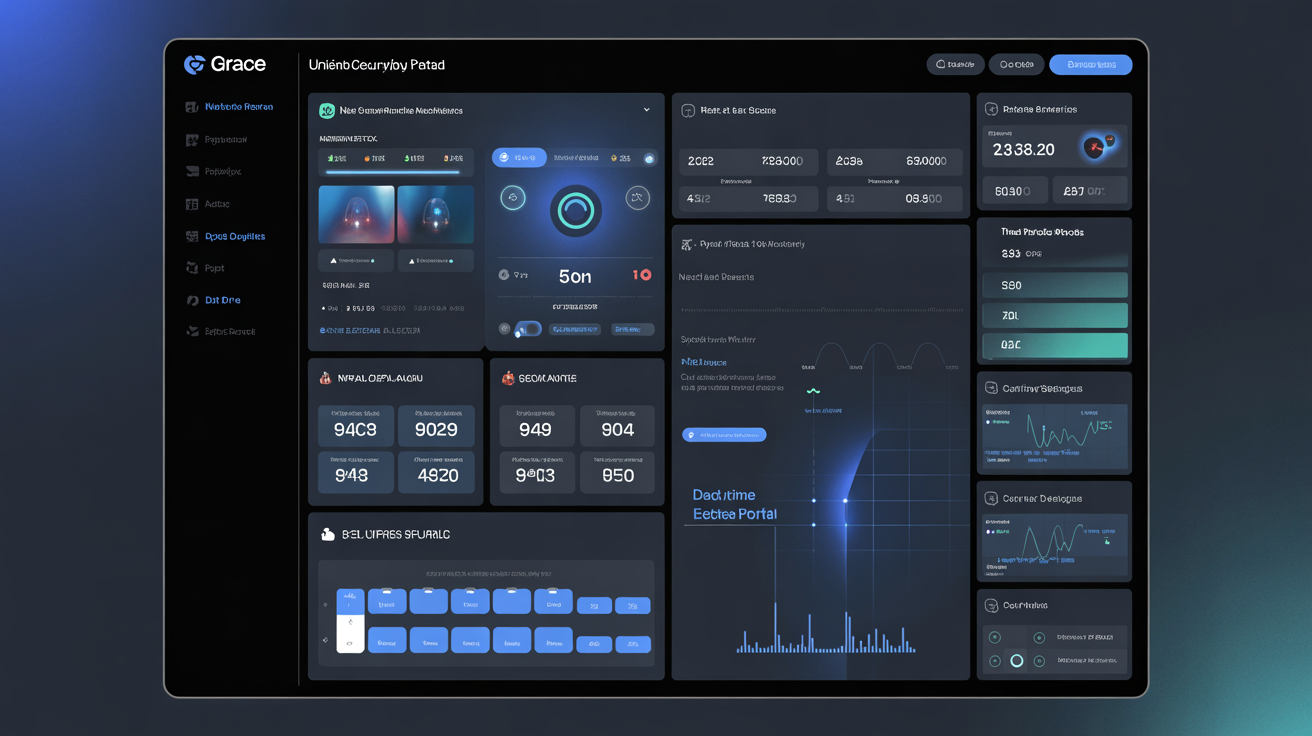This screenshot has height=736, width=1312.
Task: Click the red gauge icon in the Rates panel
Action: tap(1096, 146)
